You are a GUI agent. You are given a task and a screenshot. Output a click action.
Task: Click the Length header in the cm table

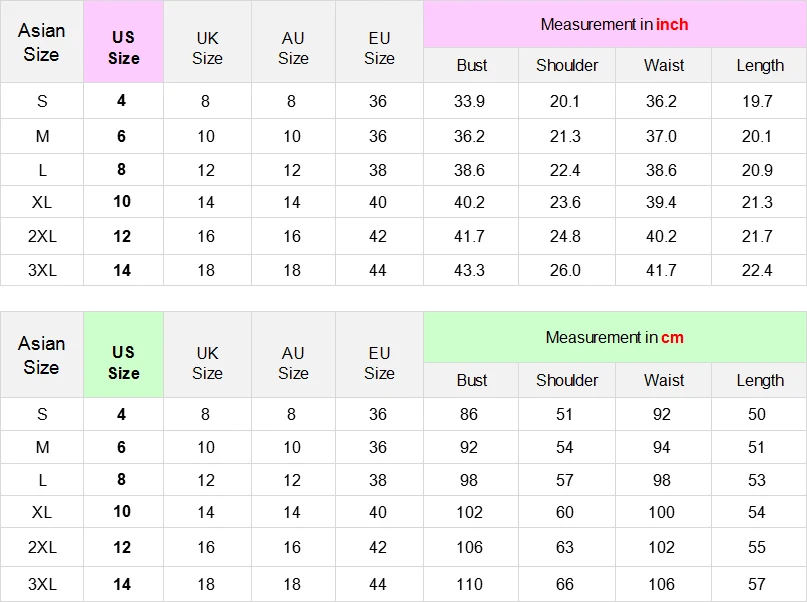(x=760, y=380)
